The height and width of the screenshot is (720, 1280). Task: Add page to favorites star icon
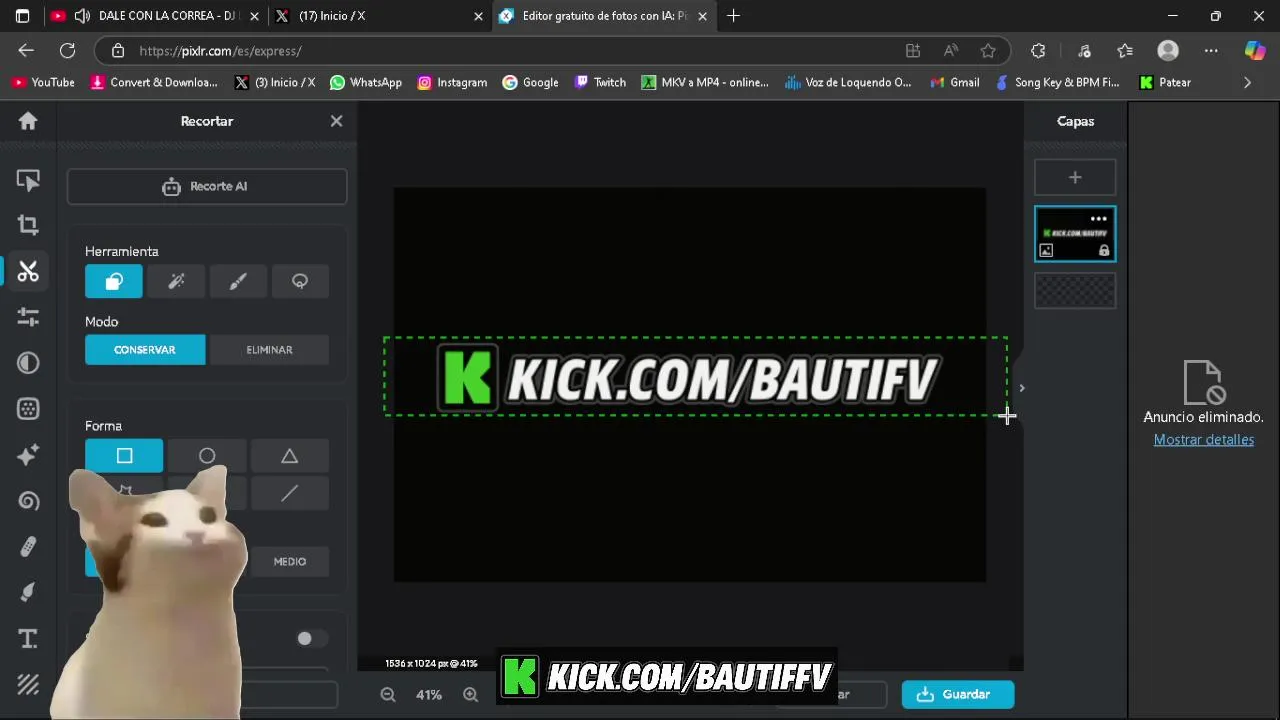(988, 51)
